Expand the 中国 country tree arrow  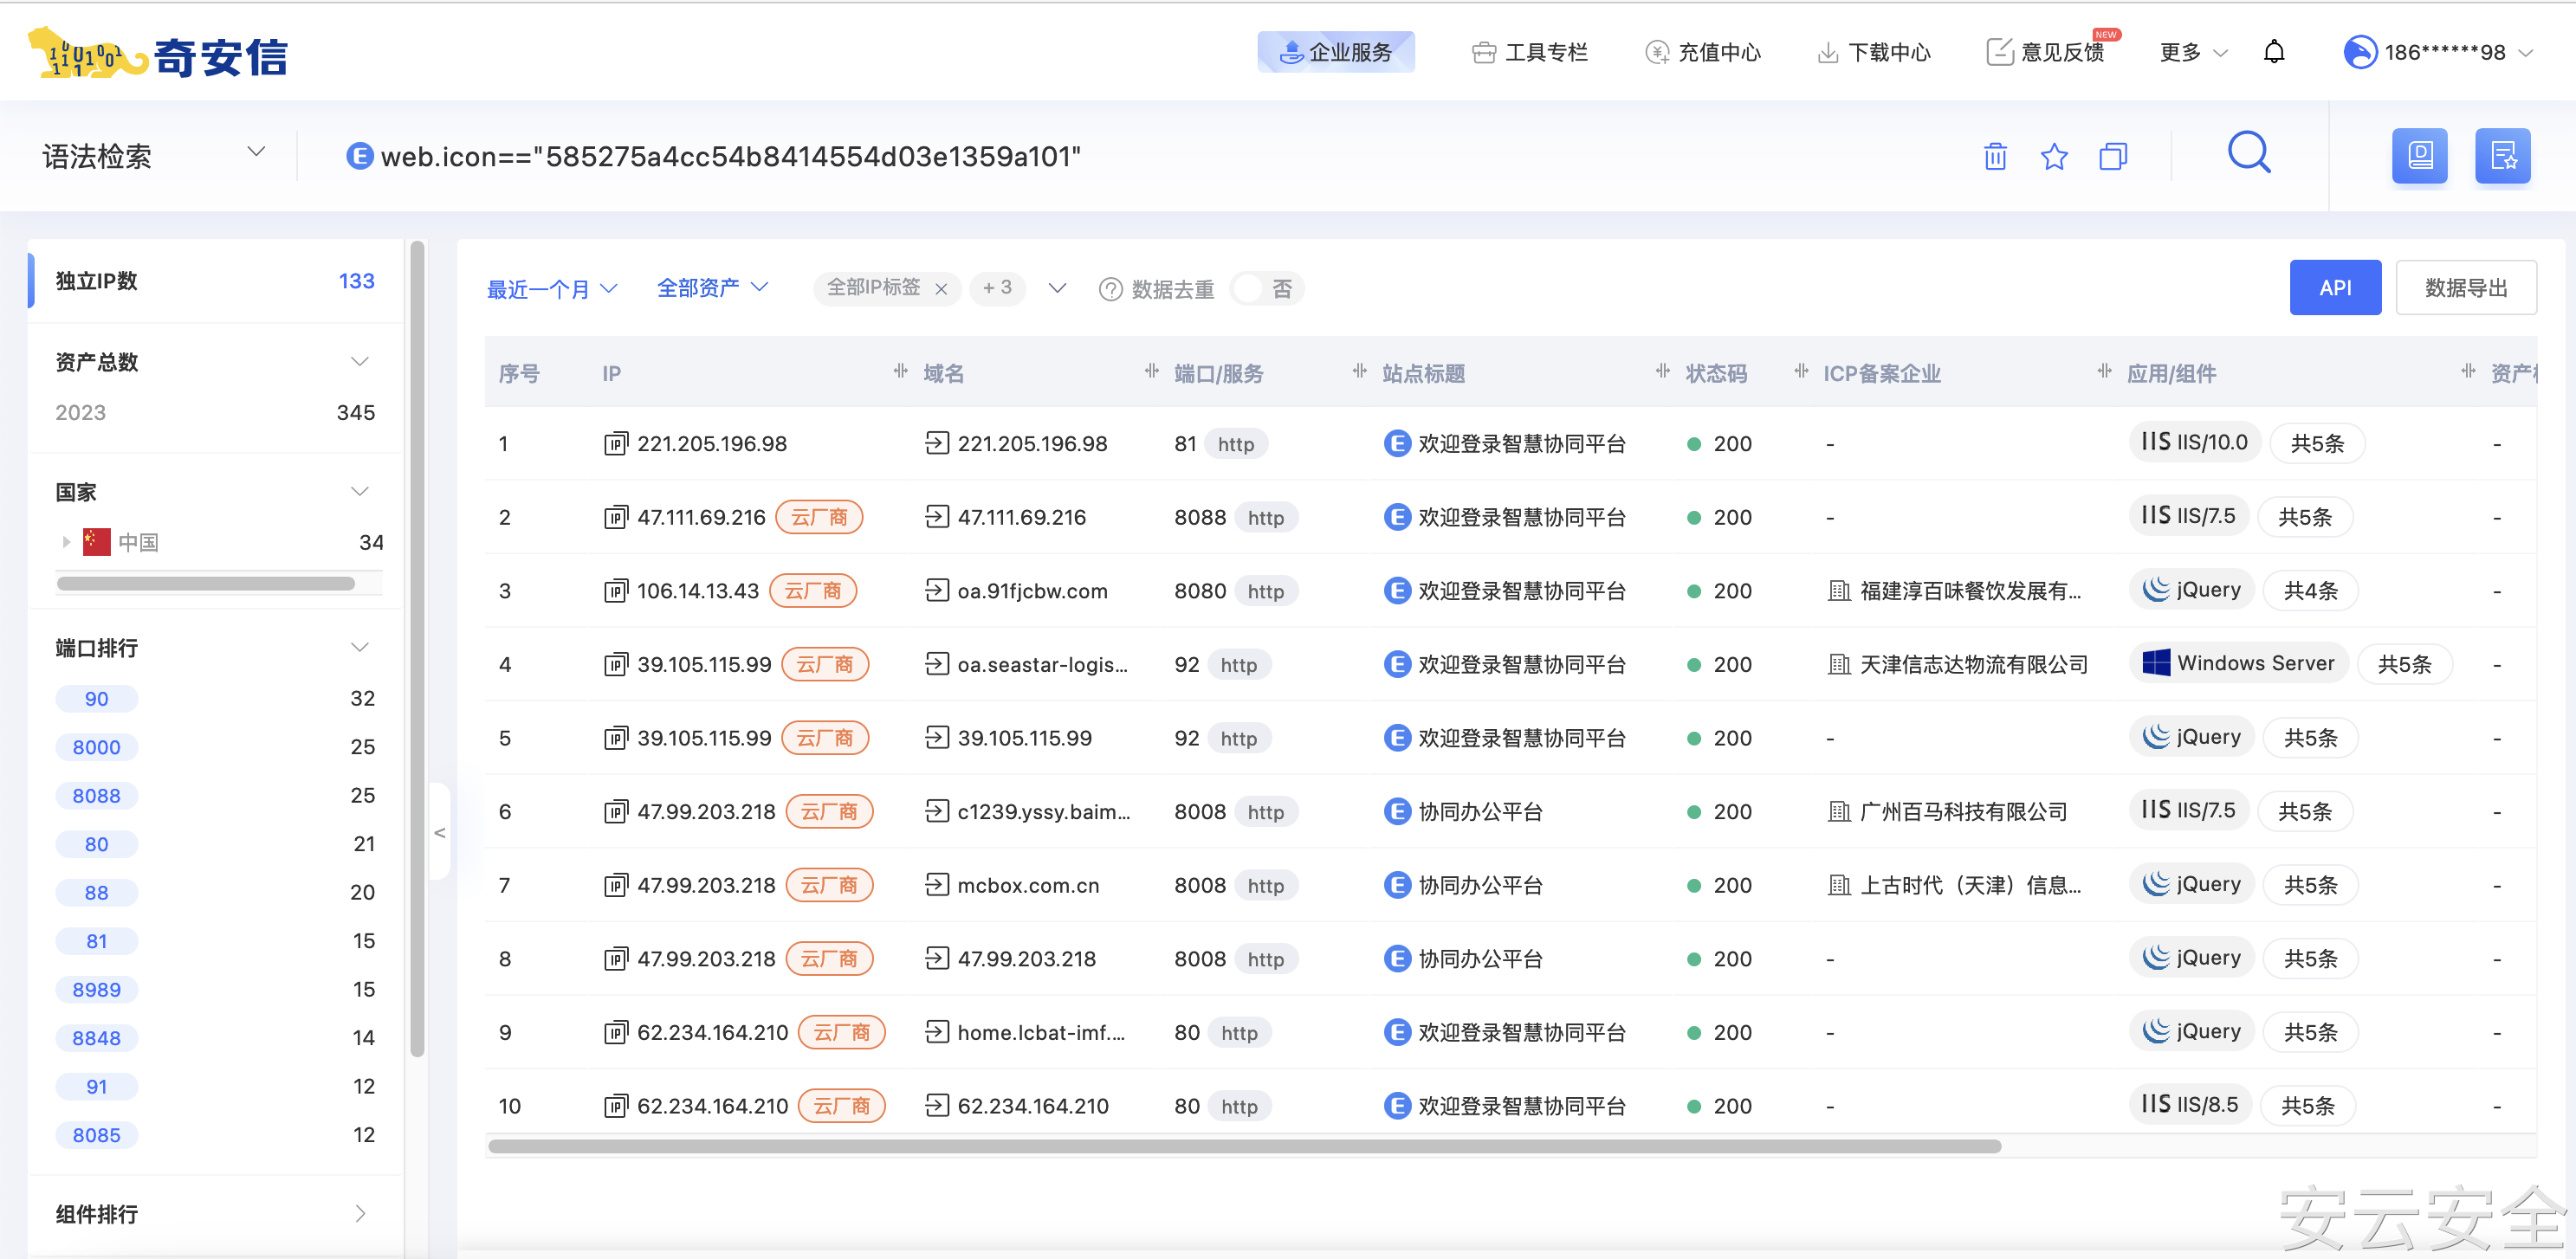click(x=65, y=542)
